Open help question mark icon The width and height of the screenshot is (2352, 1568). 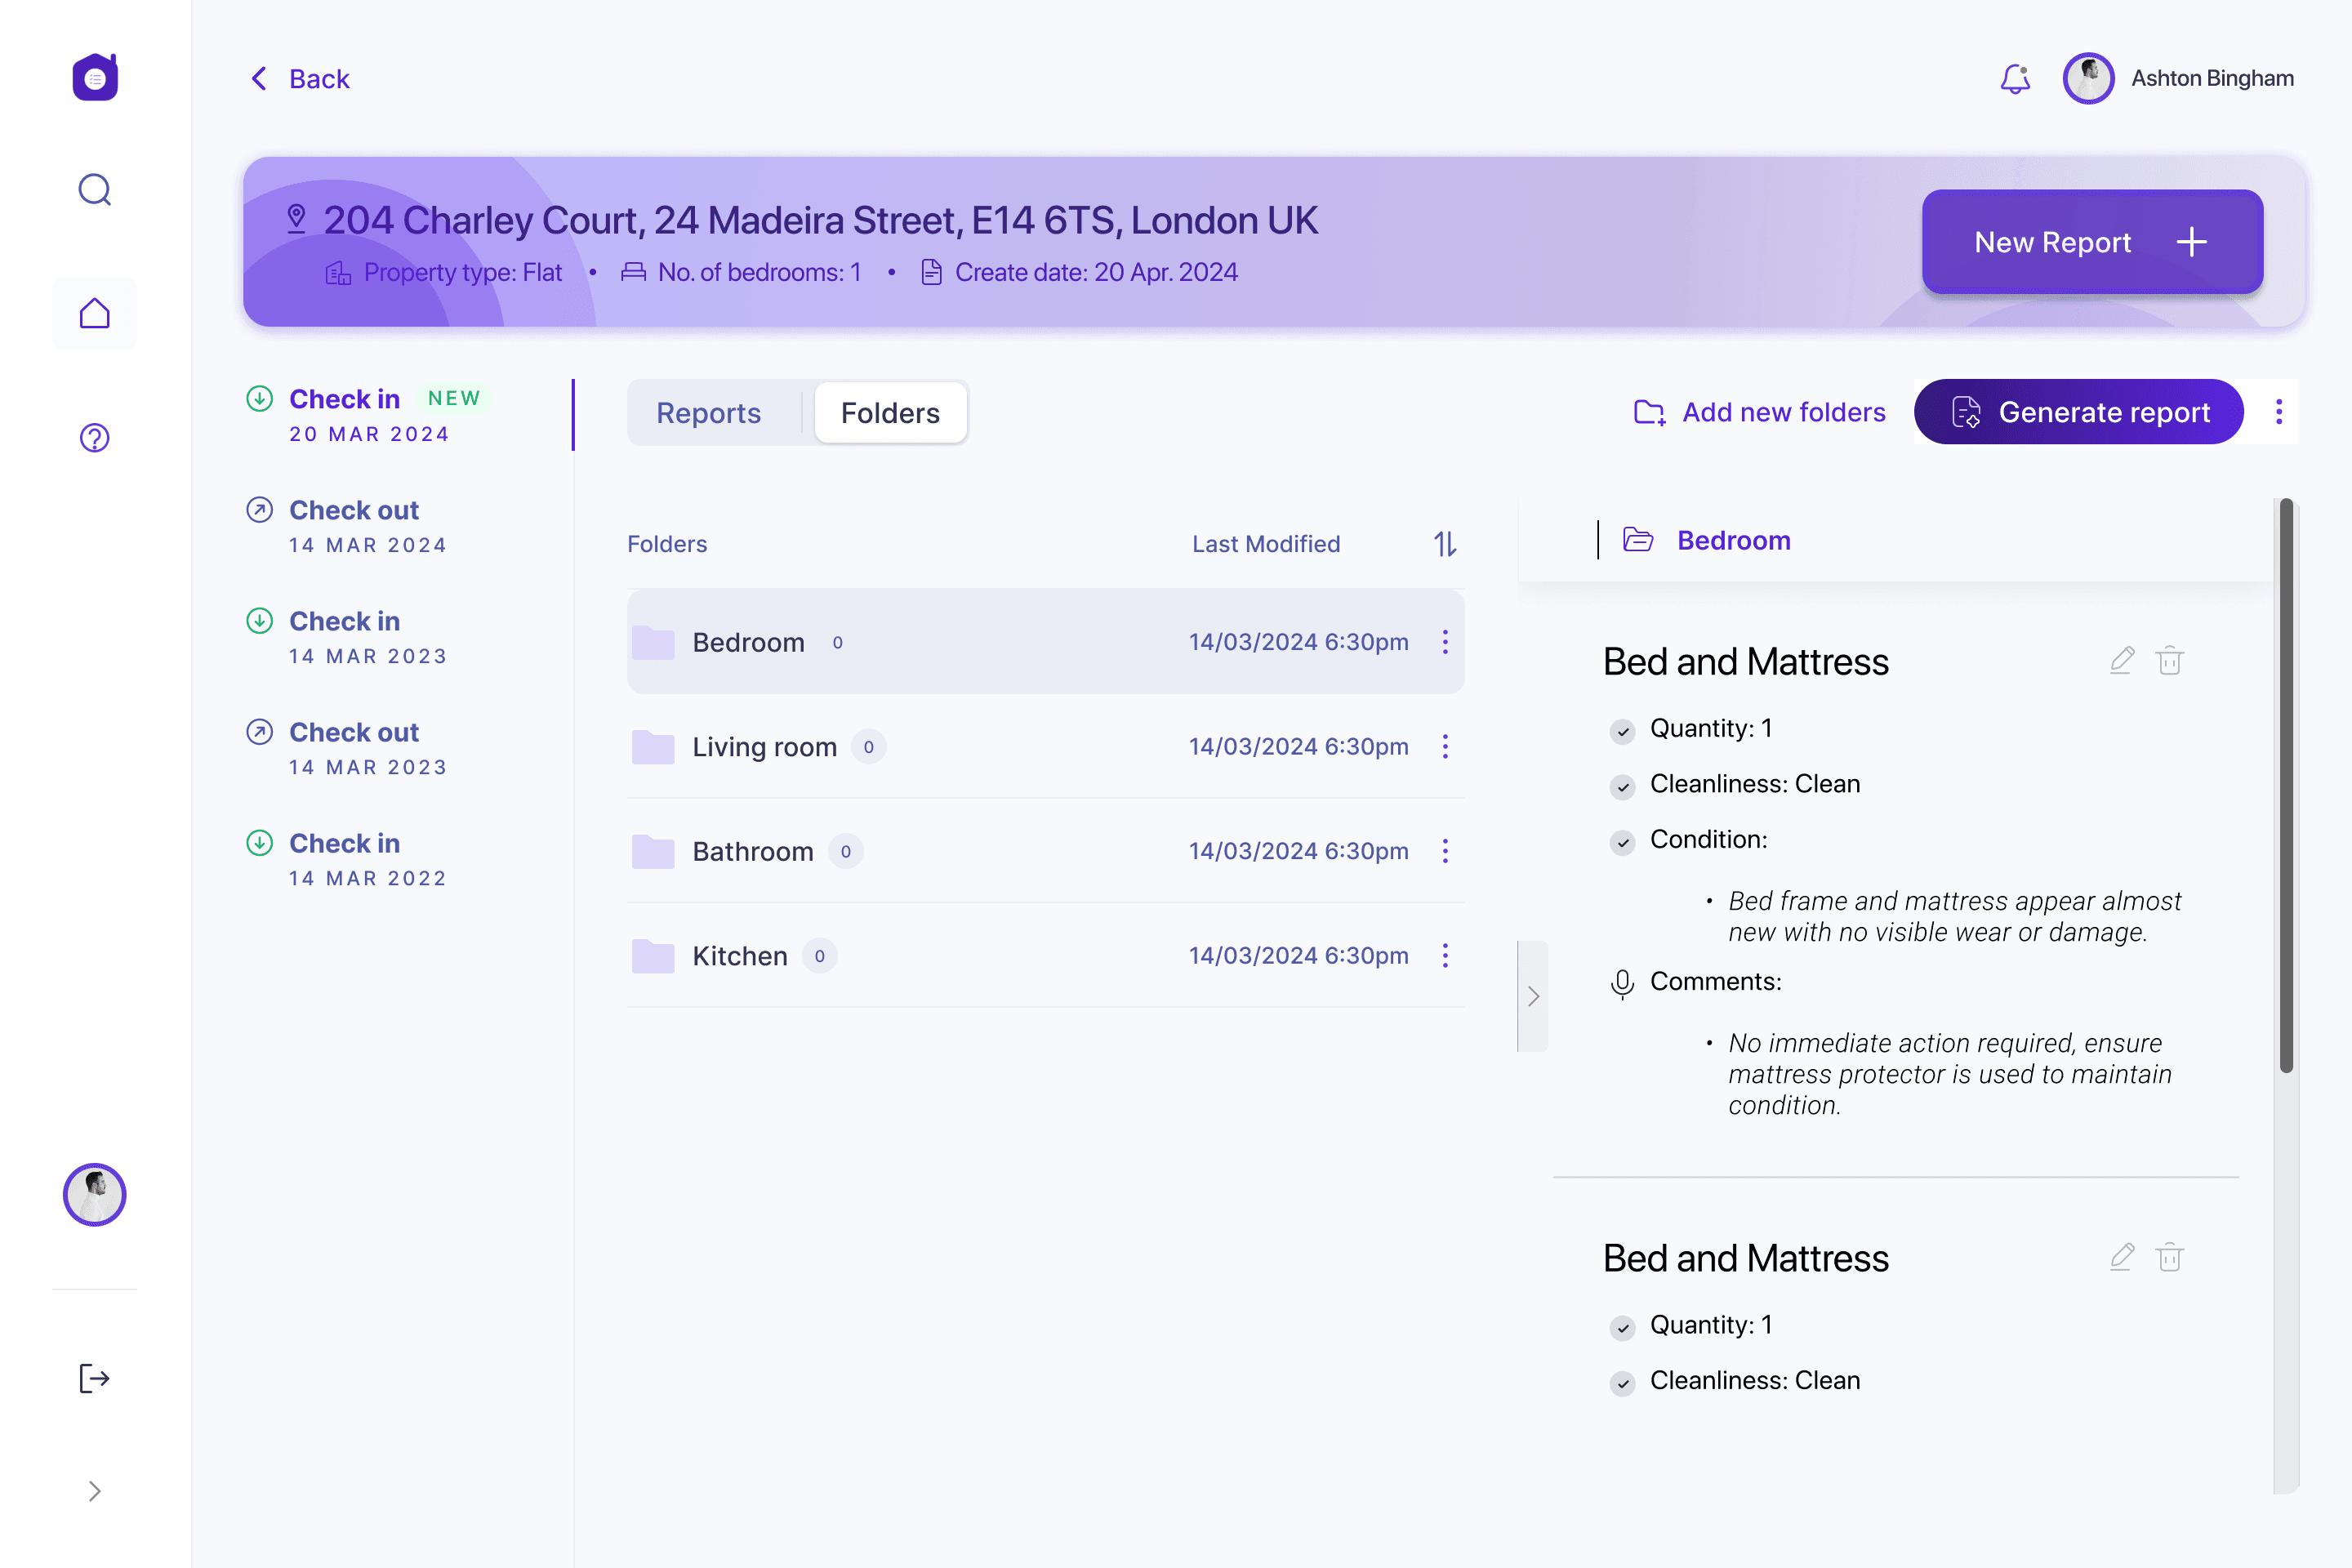(95, 437)
